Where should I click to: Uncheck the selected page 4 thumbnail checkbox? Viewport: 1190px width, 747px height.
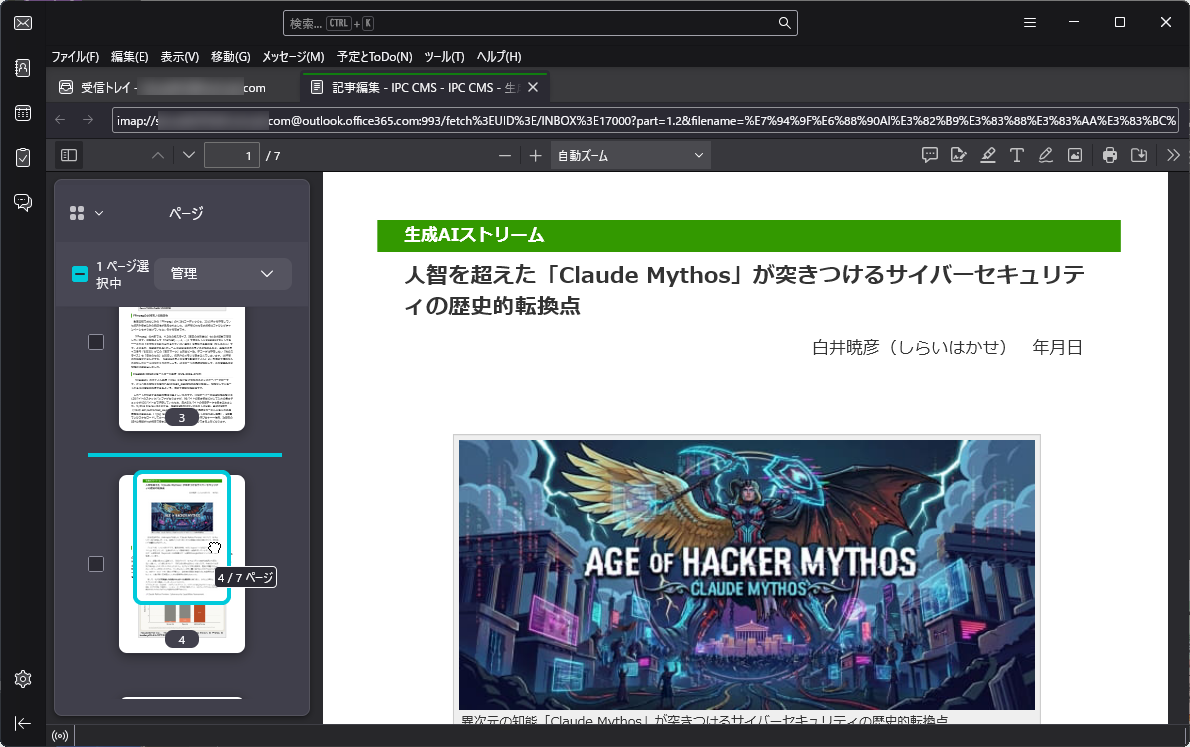95,563
